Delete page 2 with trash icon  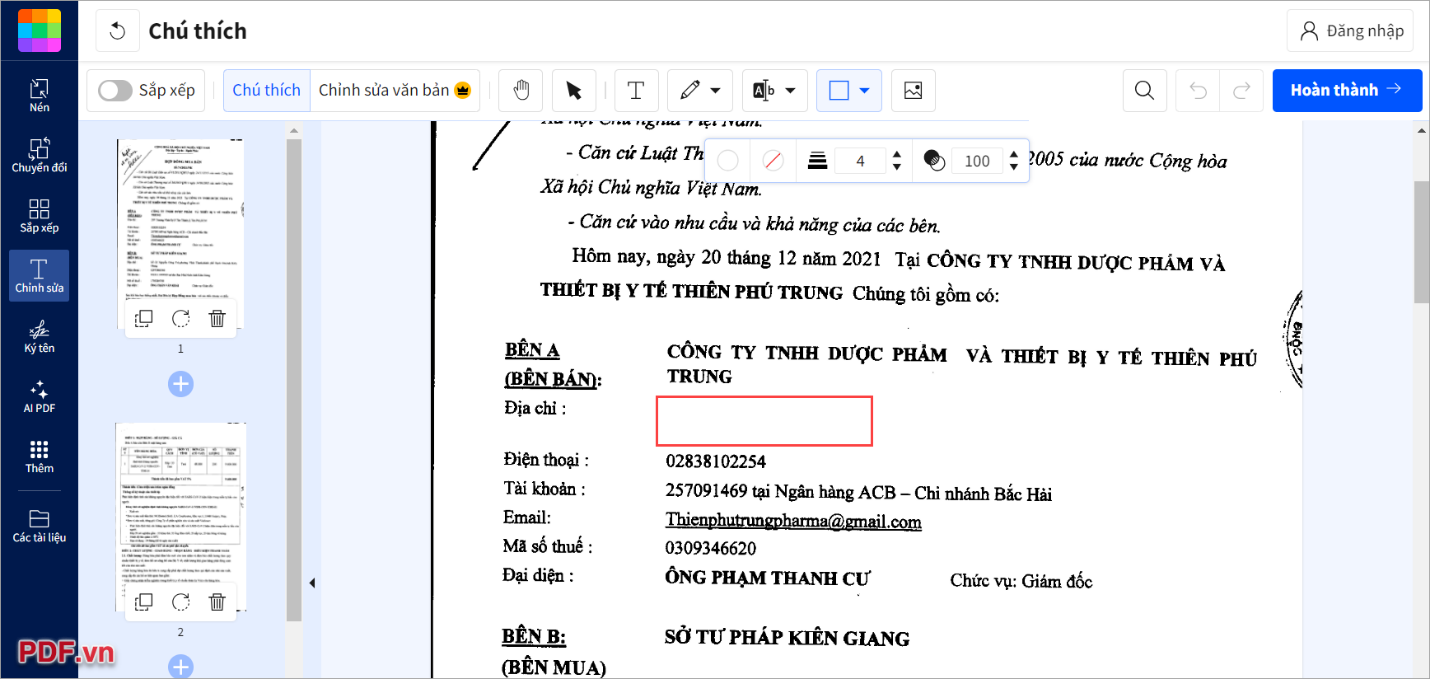click(217, 602)
